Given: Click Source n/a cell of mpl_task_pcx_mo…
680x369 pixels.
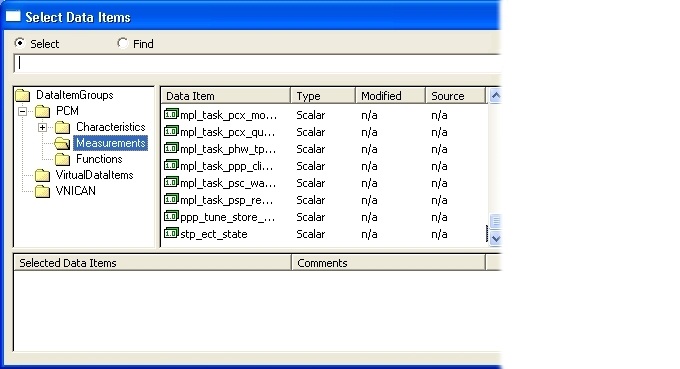Looking at the screenshot, I should [x=439, y=115].
